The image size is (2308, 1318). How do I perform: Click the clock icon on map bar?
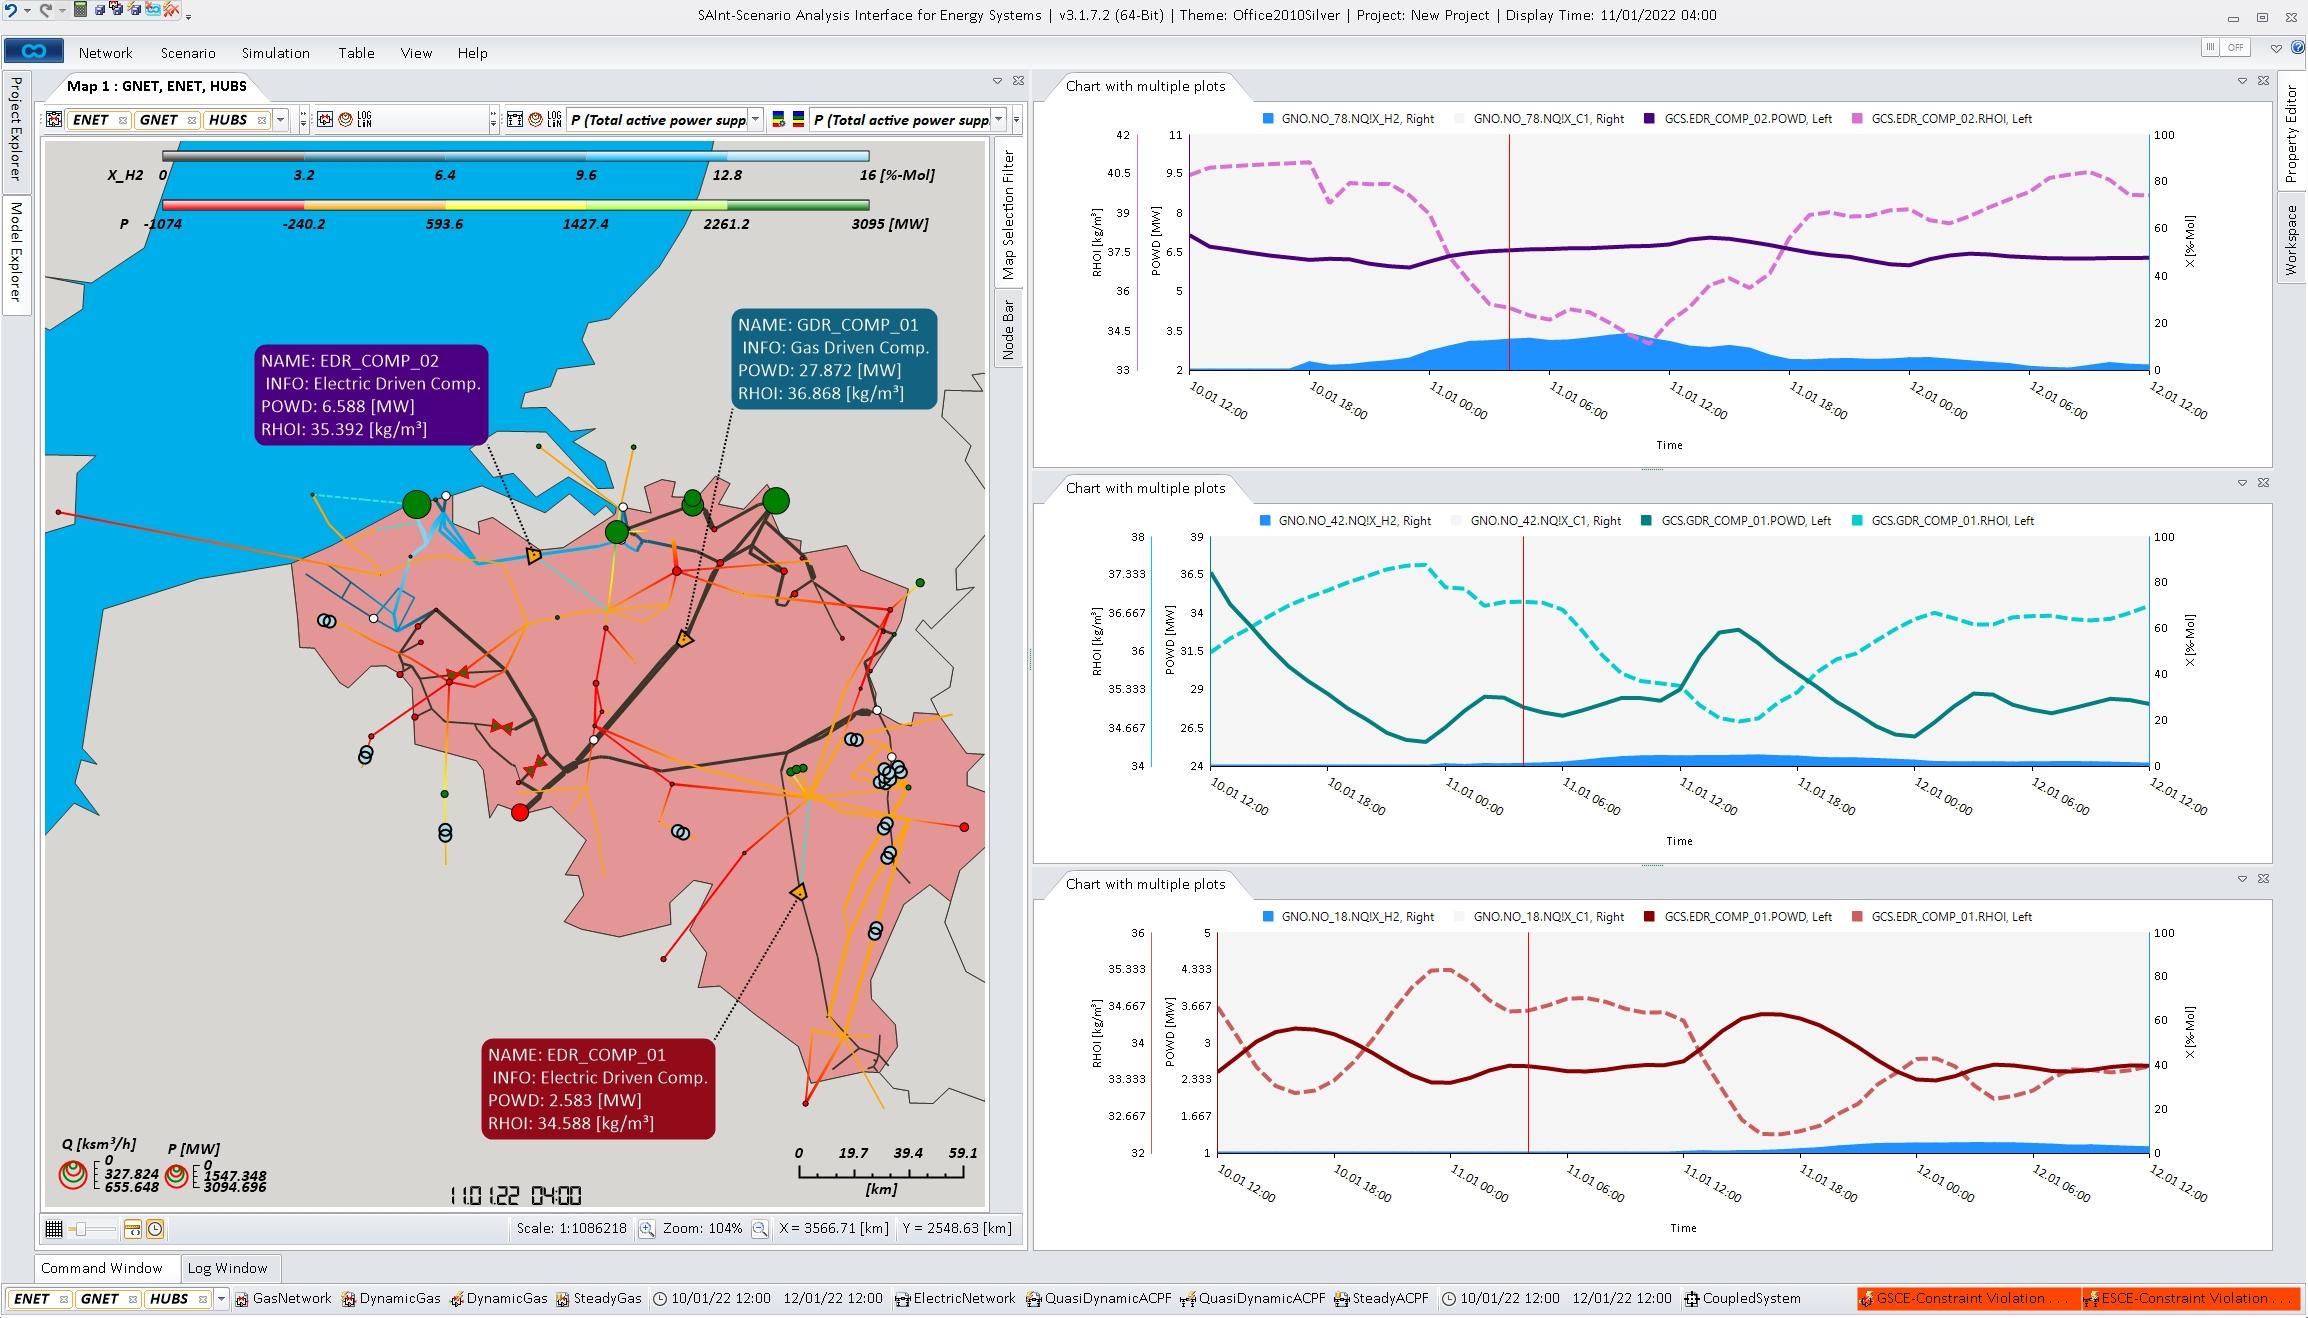click(155, 1229)
